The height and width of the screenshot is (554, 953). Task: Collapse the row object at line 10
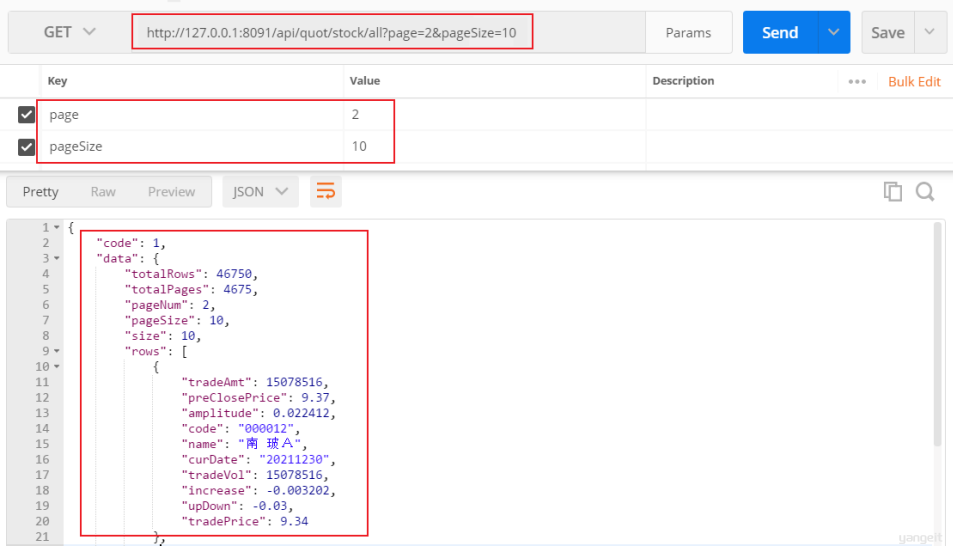[57, 366]
